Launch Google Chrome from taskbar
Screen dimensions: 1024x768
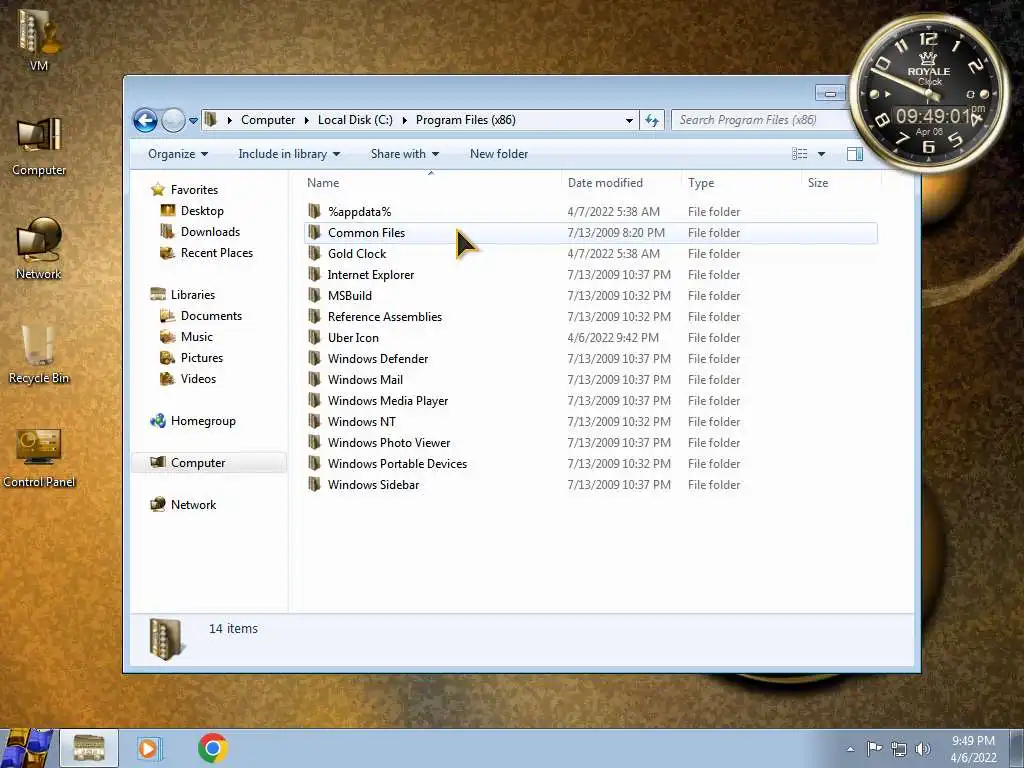coord(213,748)
